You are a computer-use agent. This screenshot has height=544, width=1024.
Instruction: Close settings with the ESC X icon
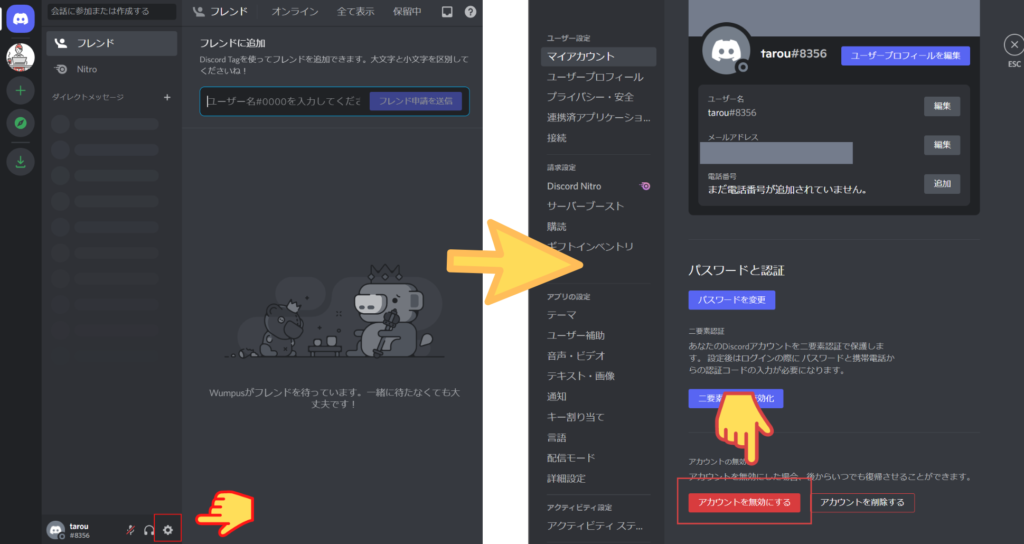(x=1014, y=45)
